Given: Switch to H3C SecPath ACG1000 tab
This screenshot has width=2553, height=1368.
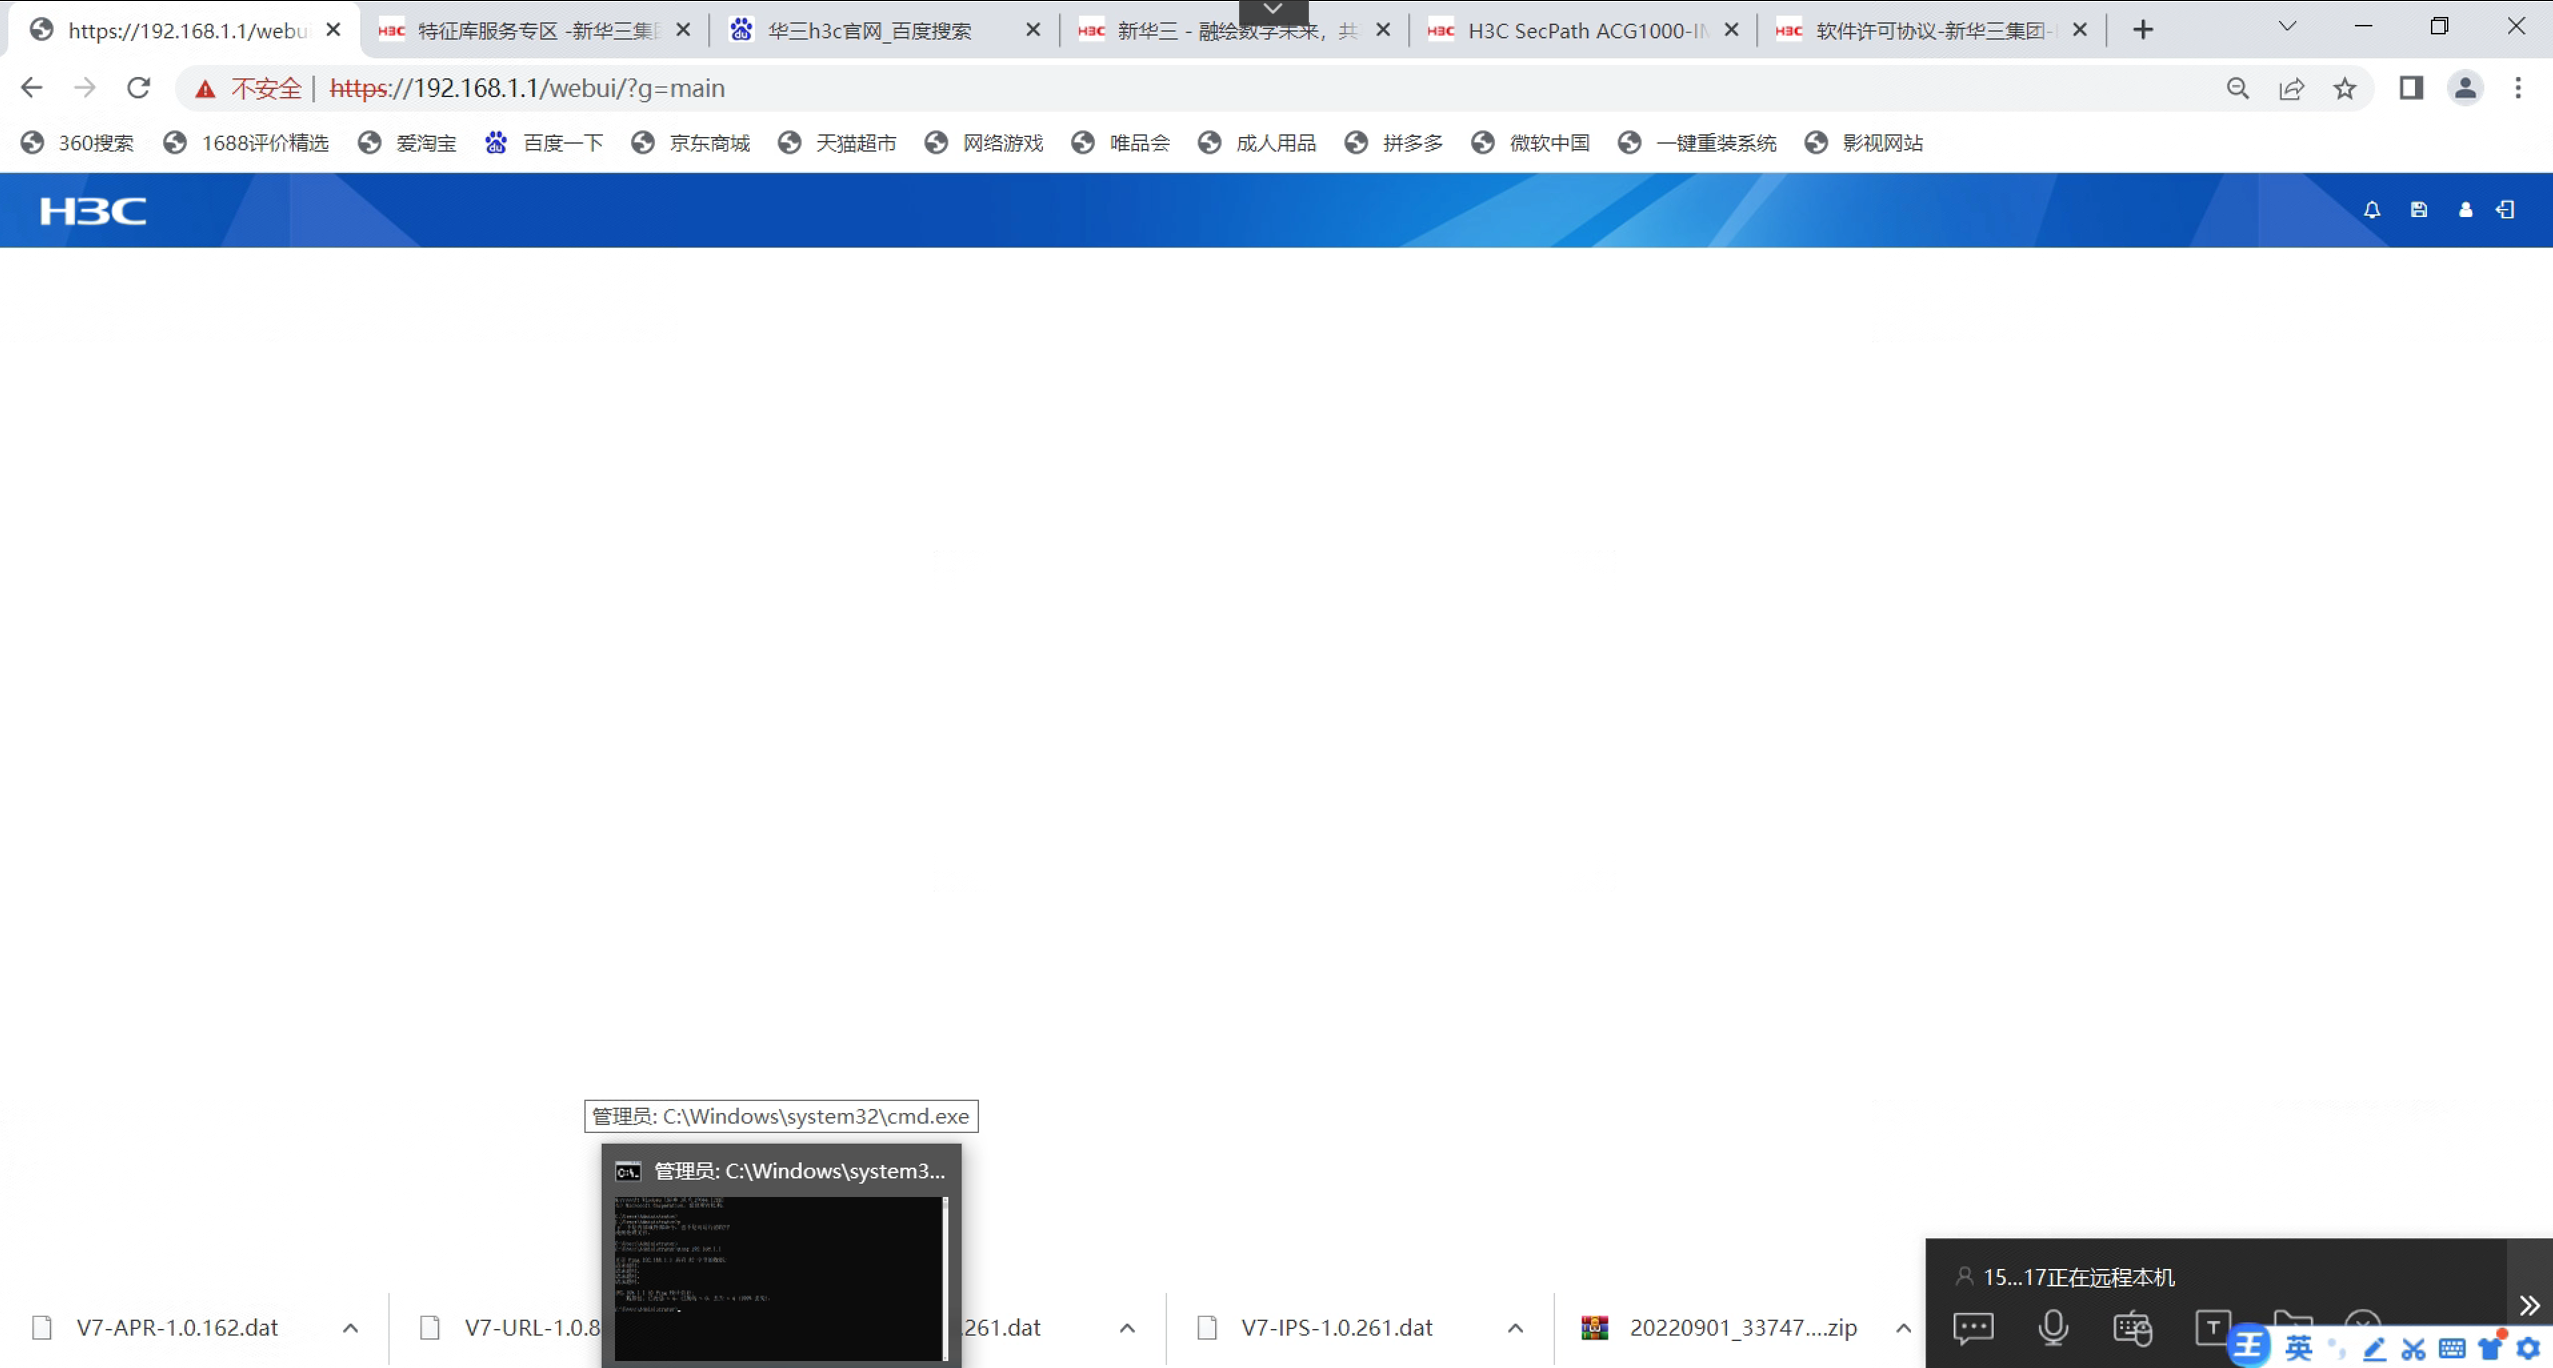Looking at the screenshot, I should tap(1585, 30).
